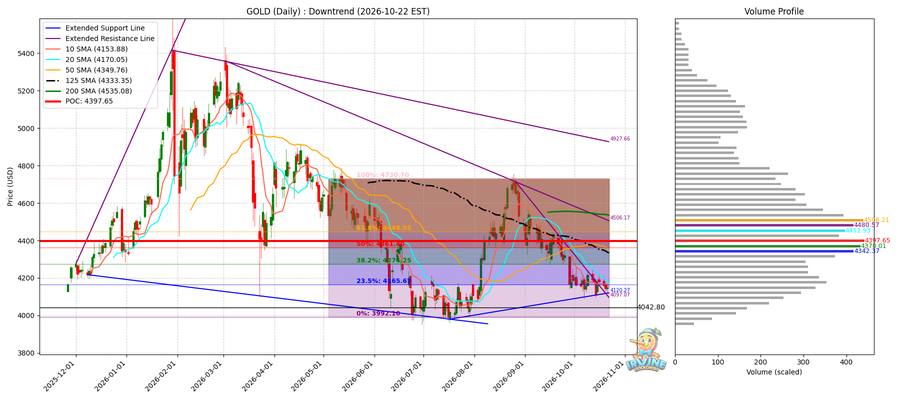The image size is (900, 400).
Task: Click the 5400 price axis tick
Action: click(x=28, y=54)
